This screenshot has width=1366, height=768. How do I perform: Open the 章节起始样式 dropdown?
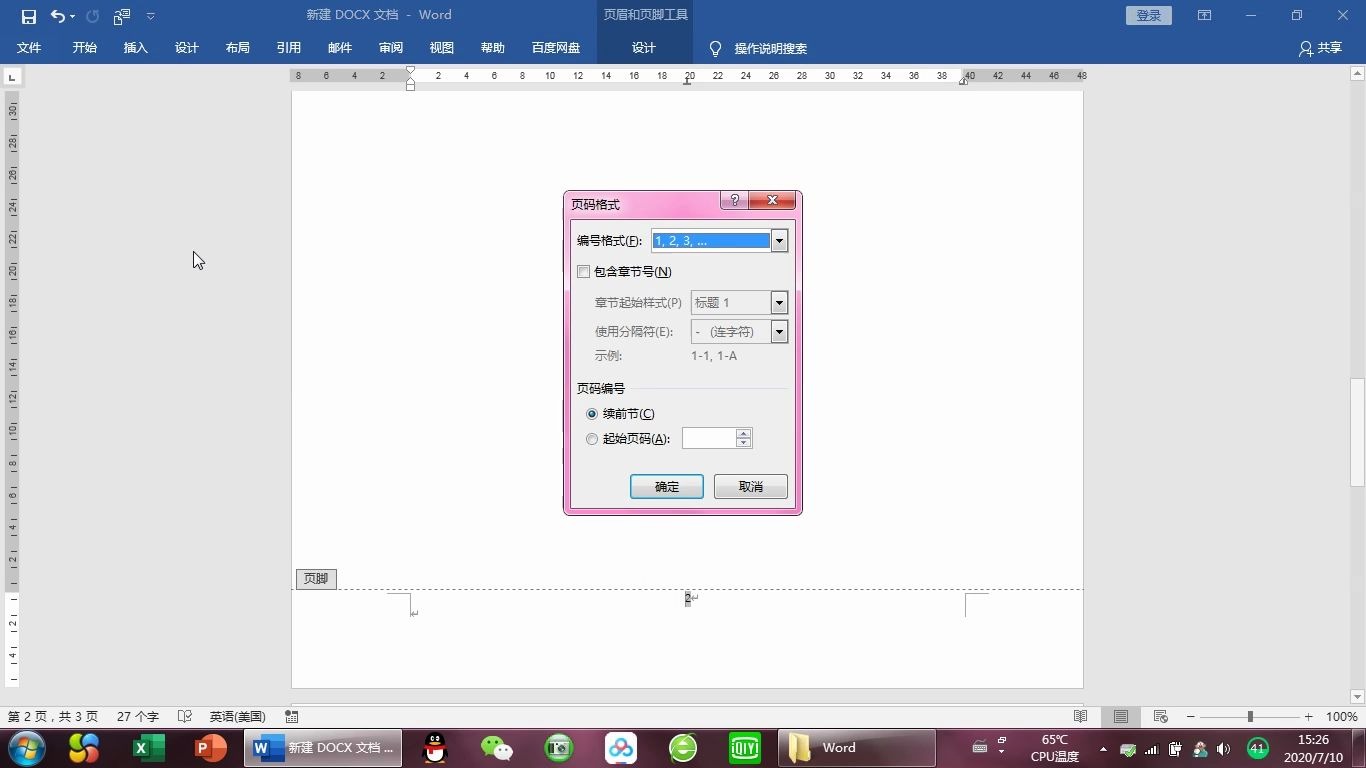pyautogui.click(x=779, y=302)
